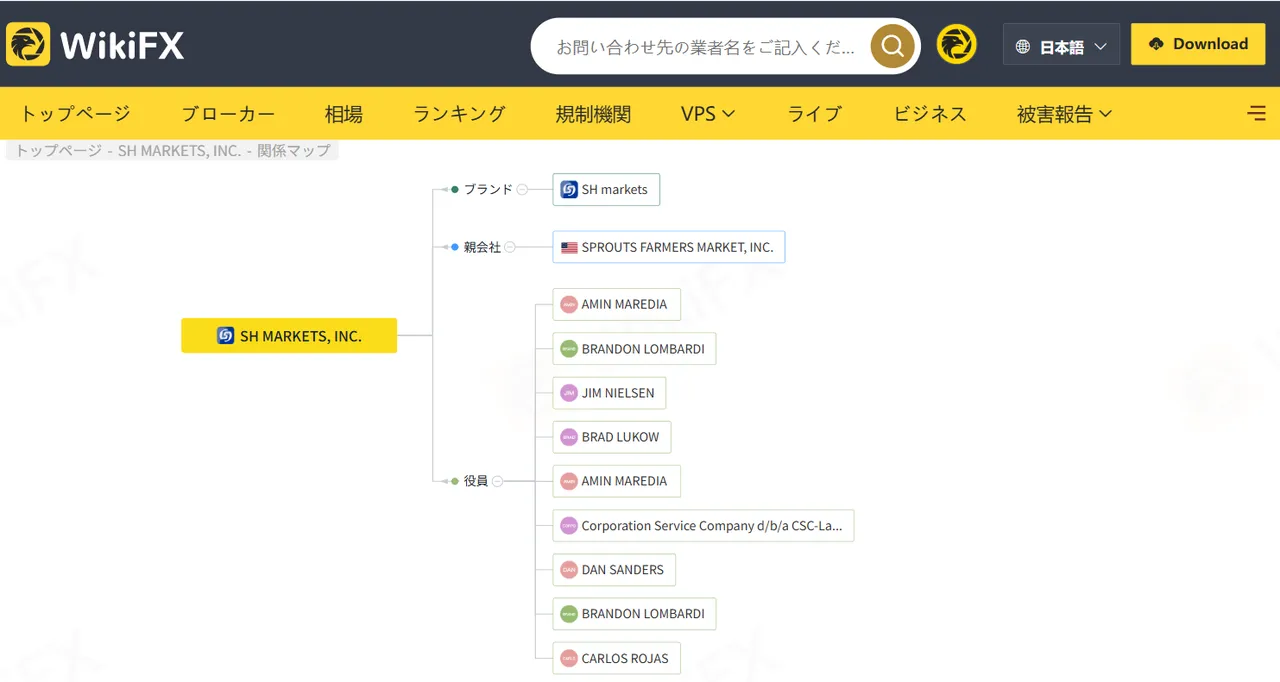Click the Download button

(x=1198, y=44)
